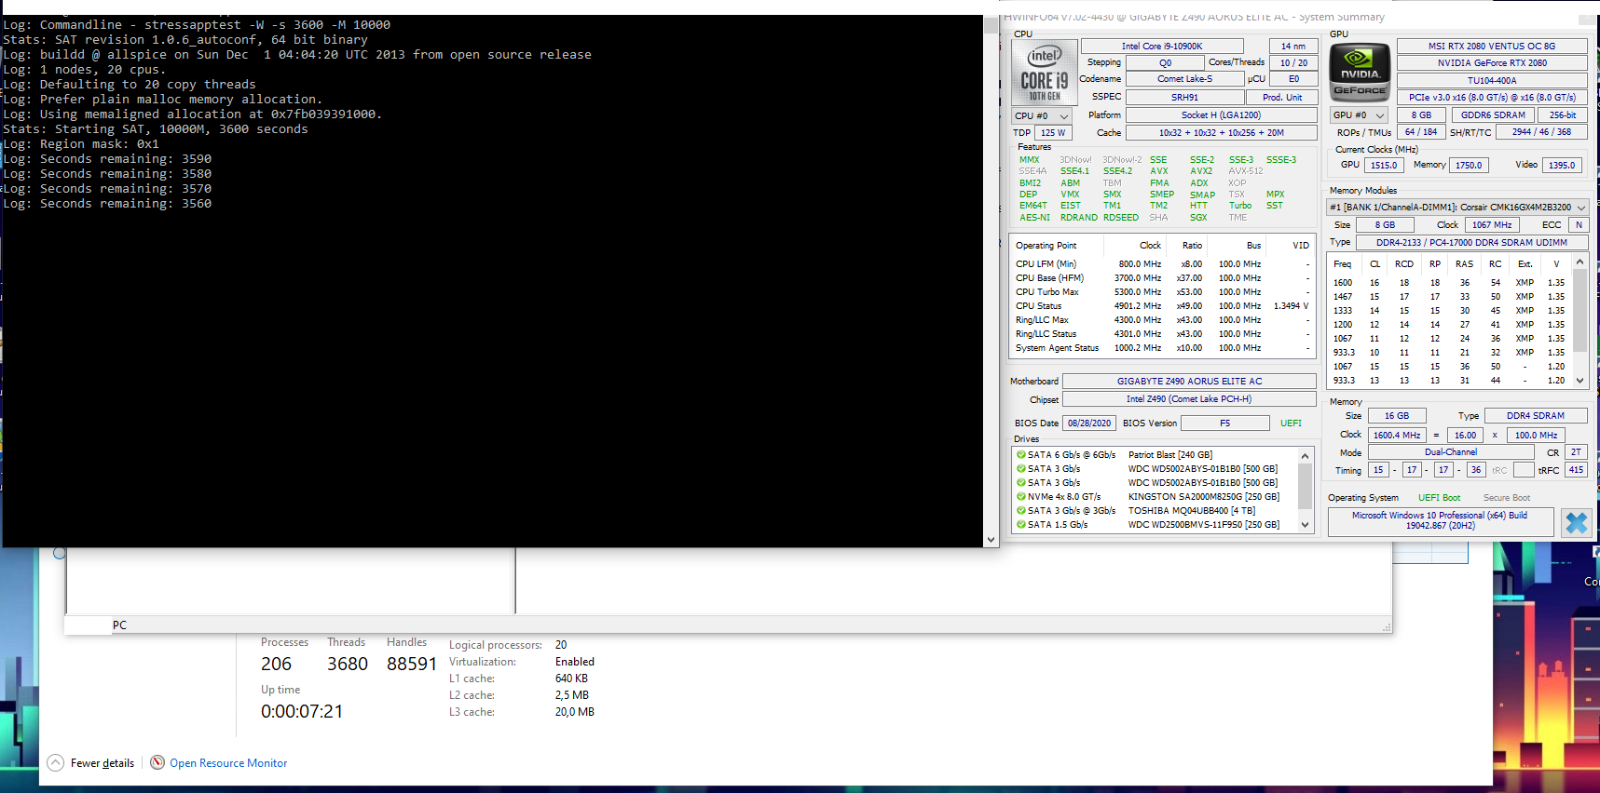
Task: Click the drives list scroll-up arrow
Action: point(1304,456)
